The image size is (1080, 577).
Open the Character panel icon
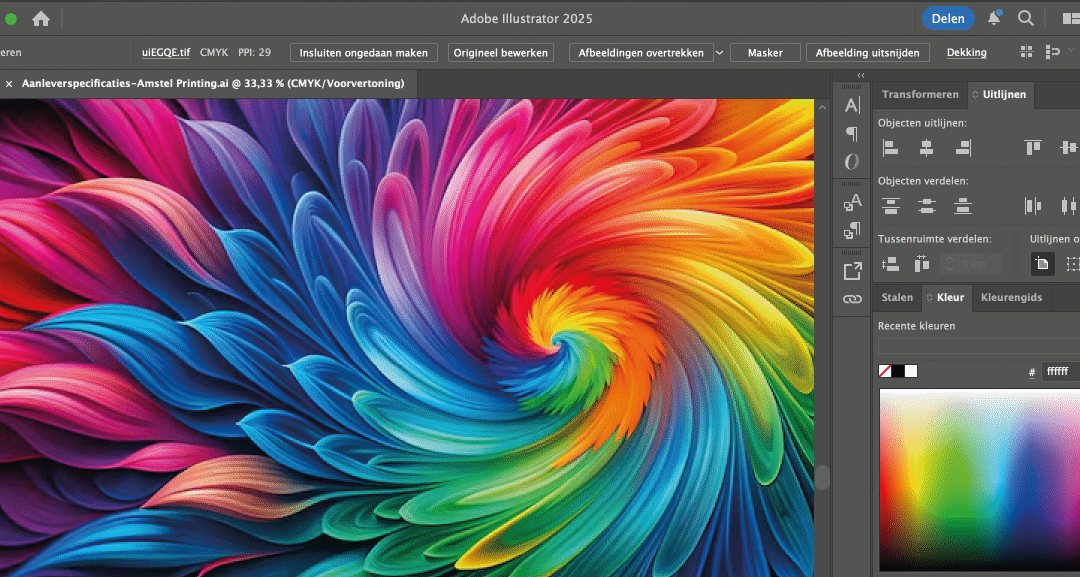point(852,105)
